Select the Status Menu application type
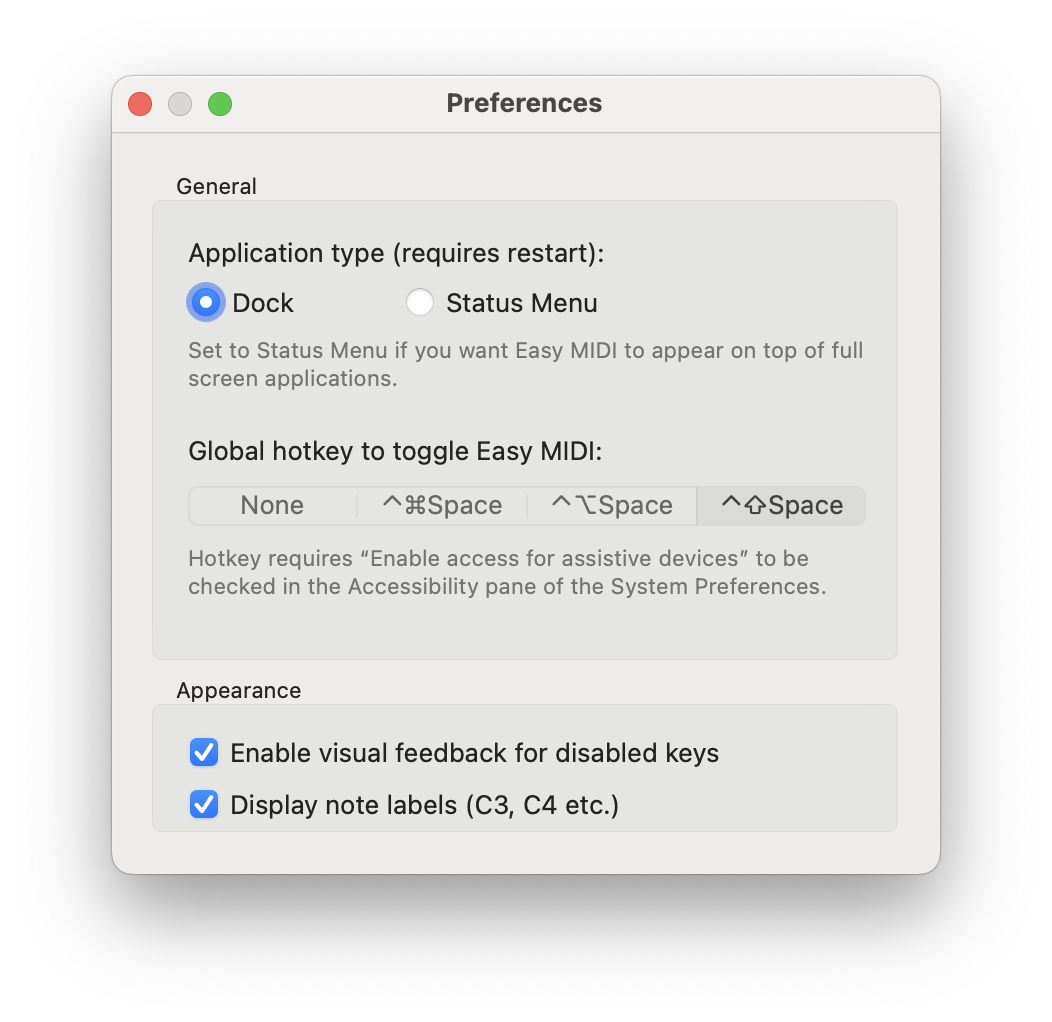The image size is (1052, 1022). [419, 302]
